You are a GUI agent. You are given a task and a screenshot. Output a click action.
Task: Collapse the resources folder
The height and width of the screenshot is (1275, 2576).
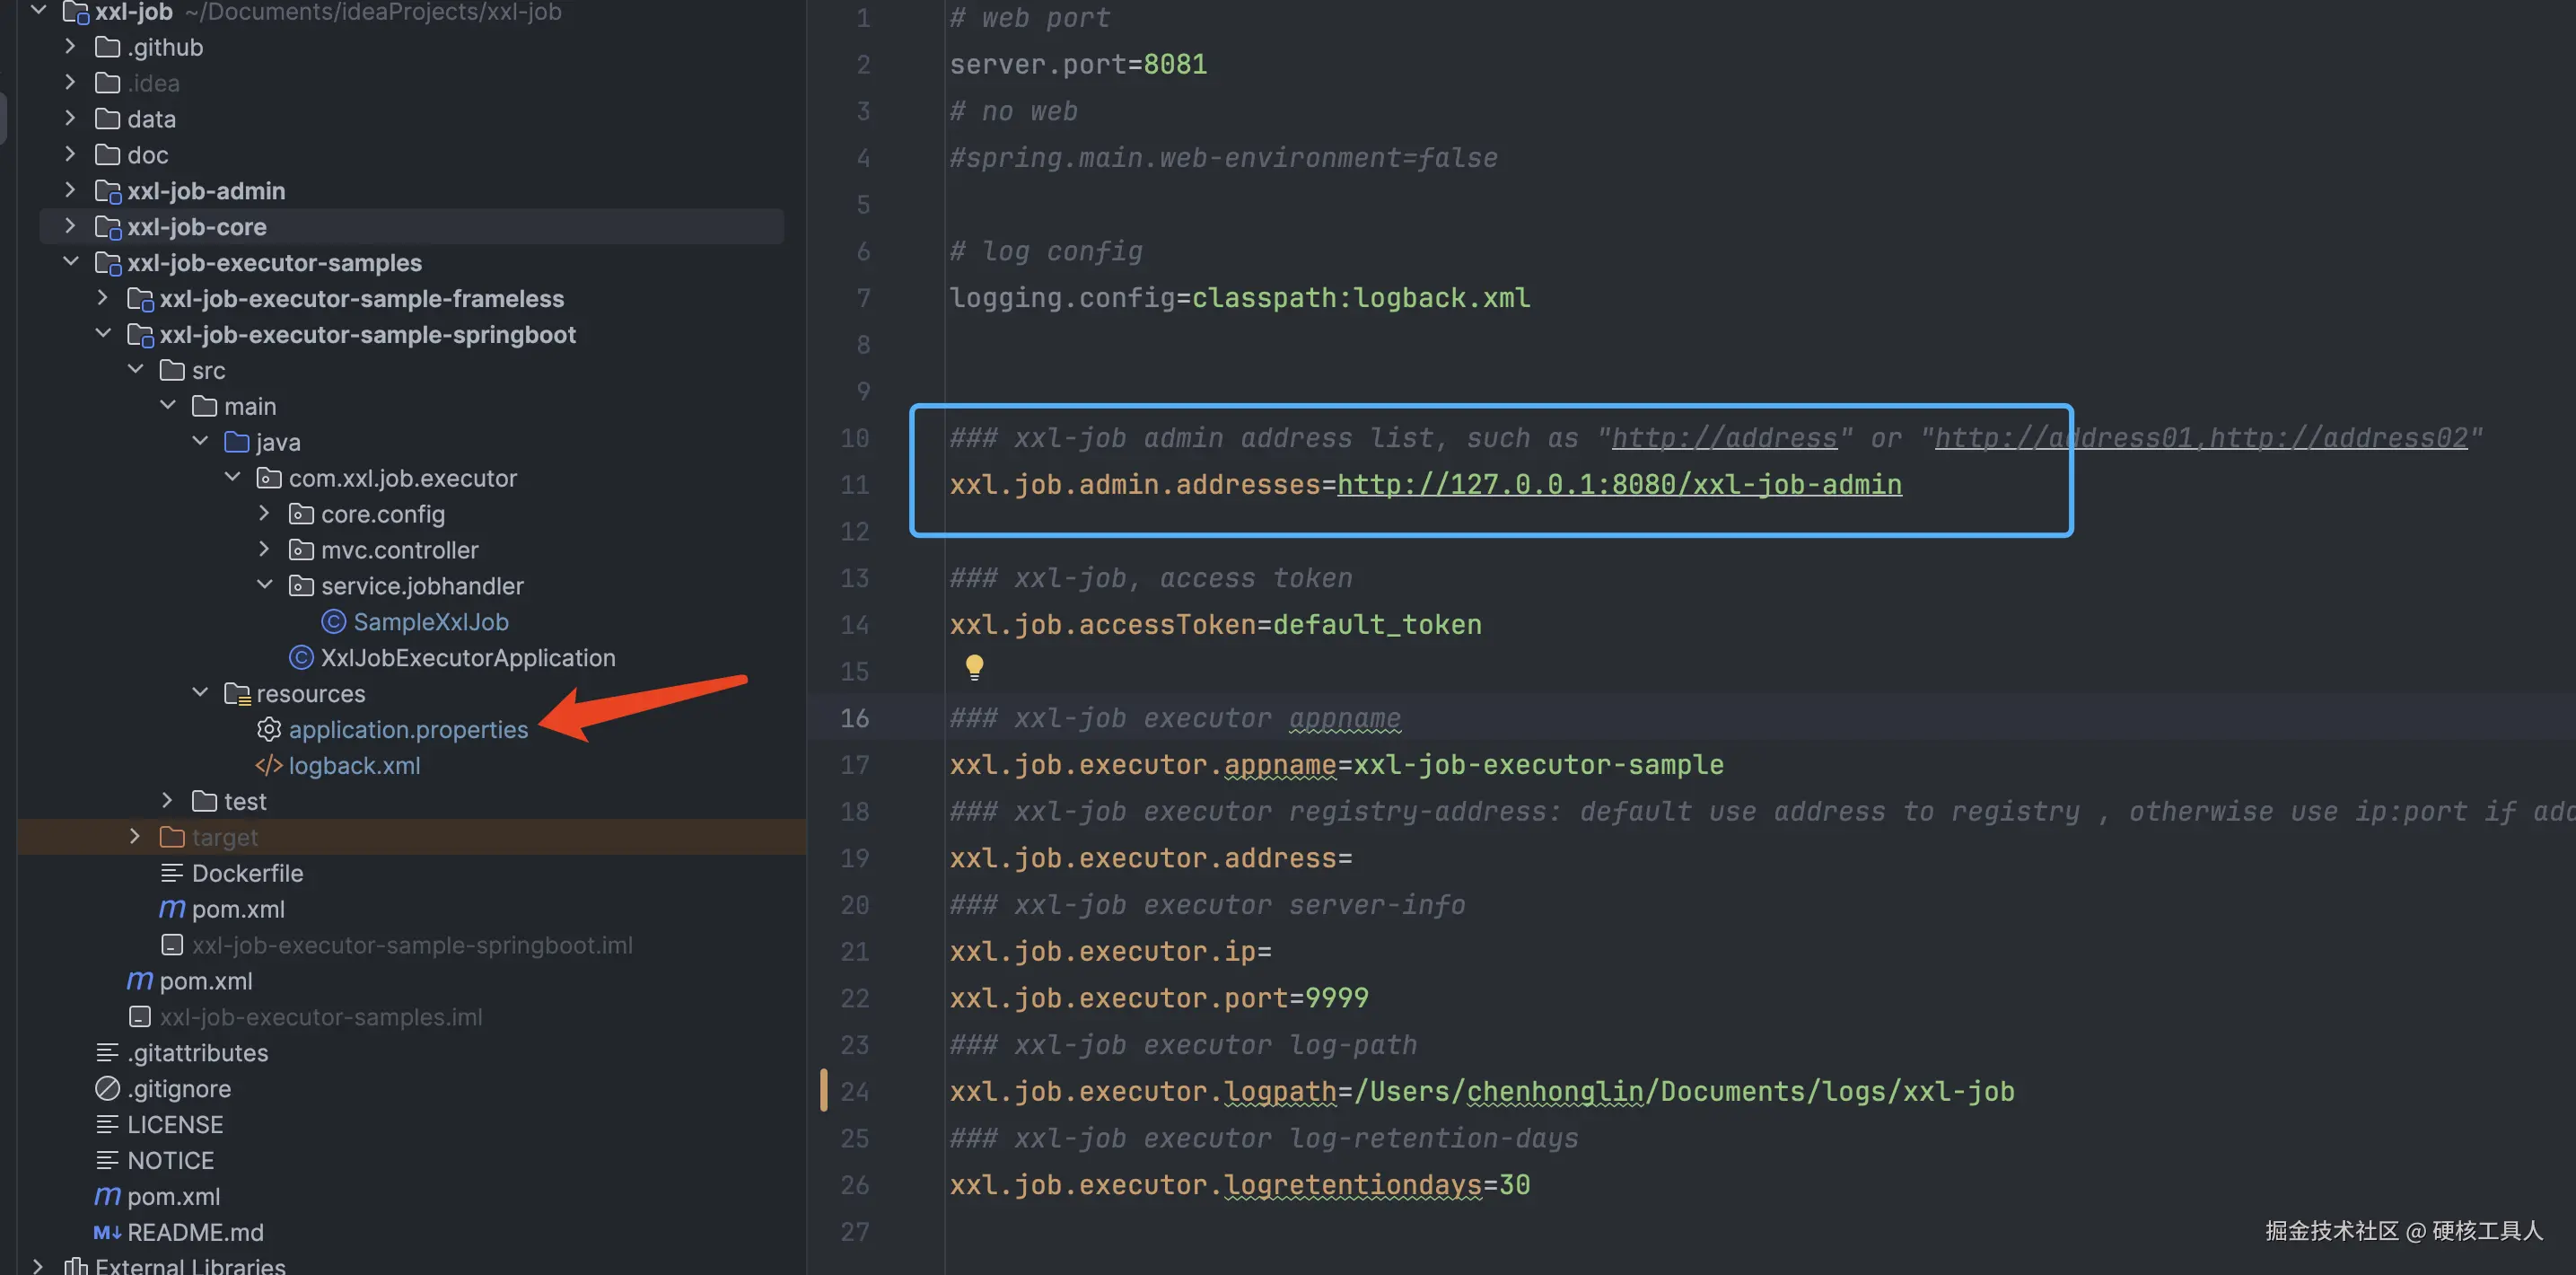coord(200,693)
